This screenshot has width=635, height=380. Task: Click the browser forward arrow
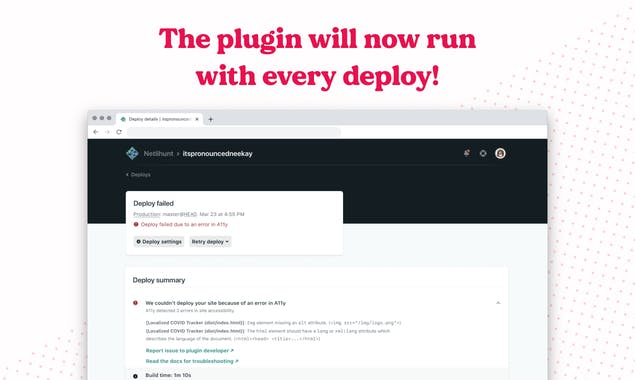point(107,132)
